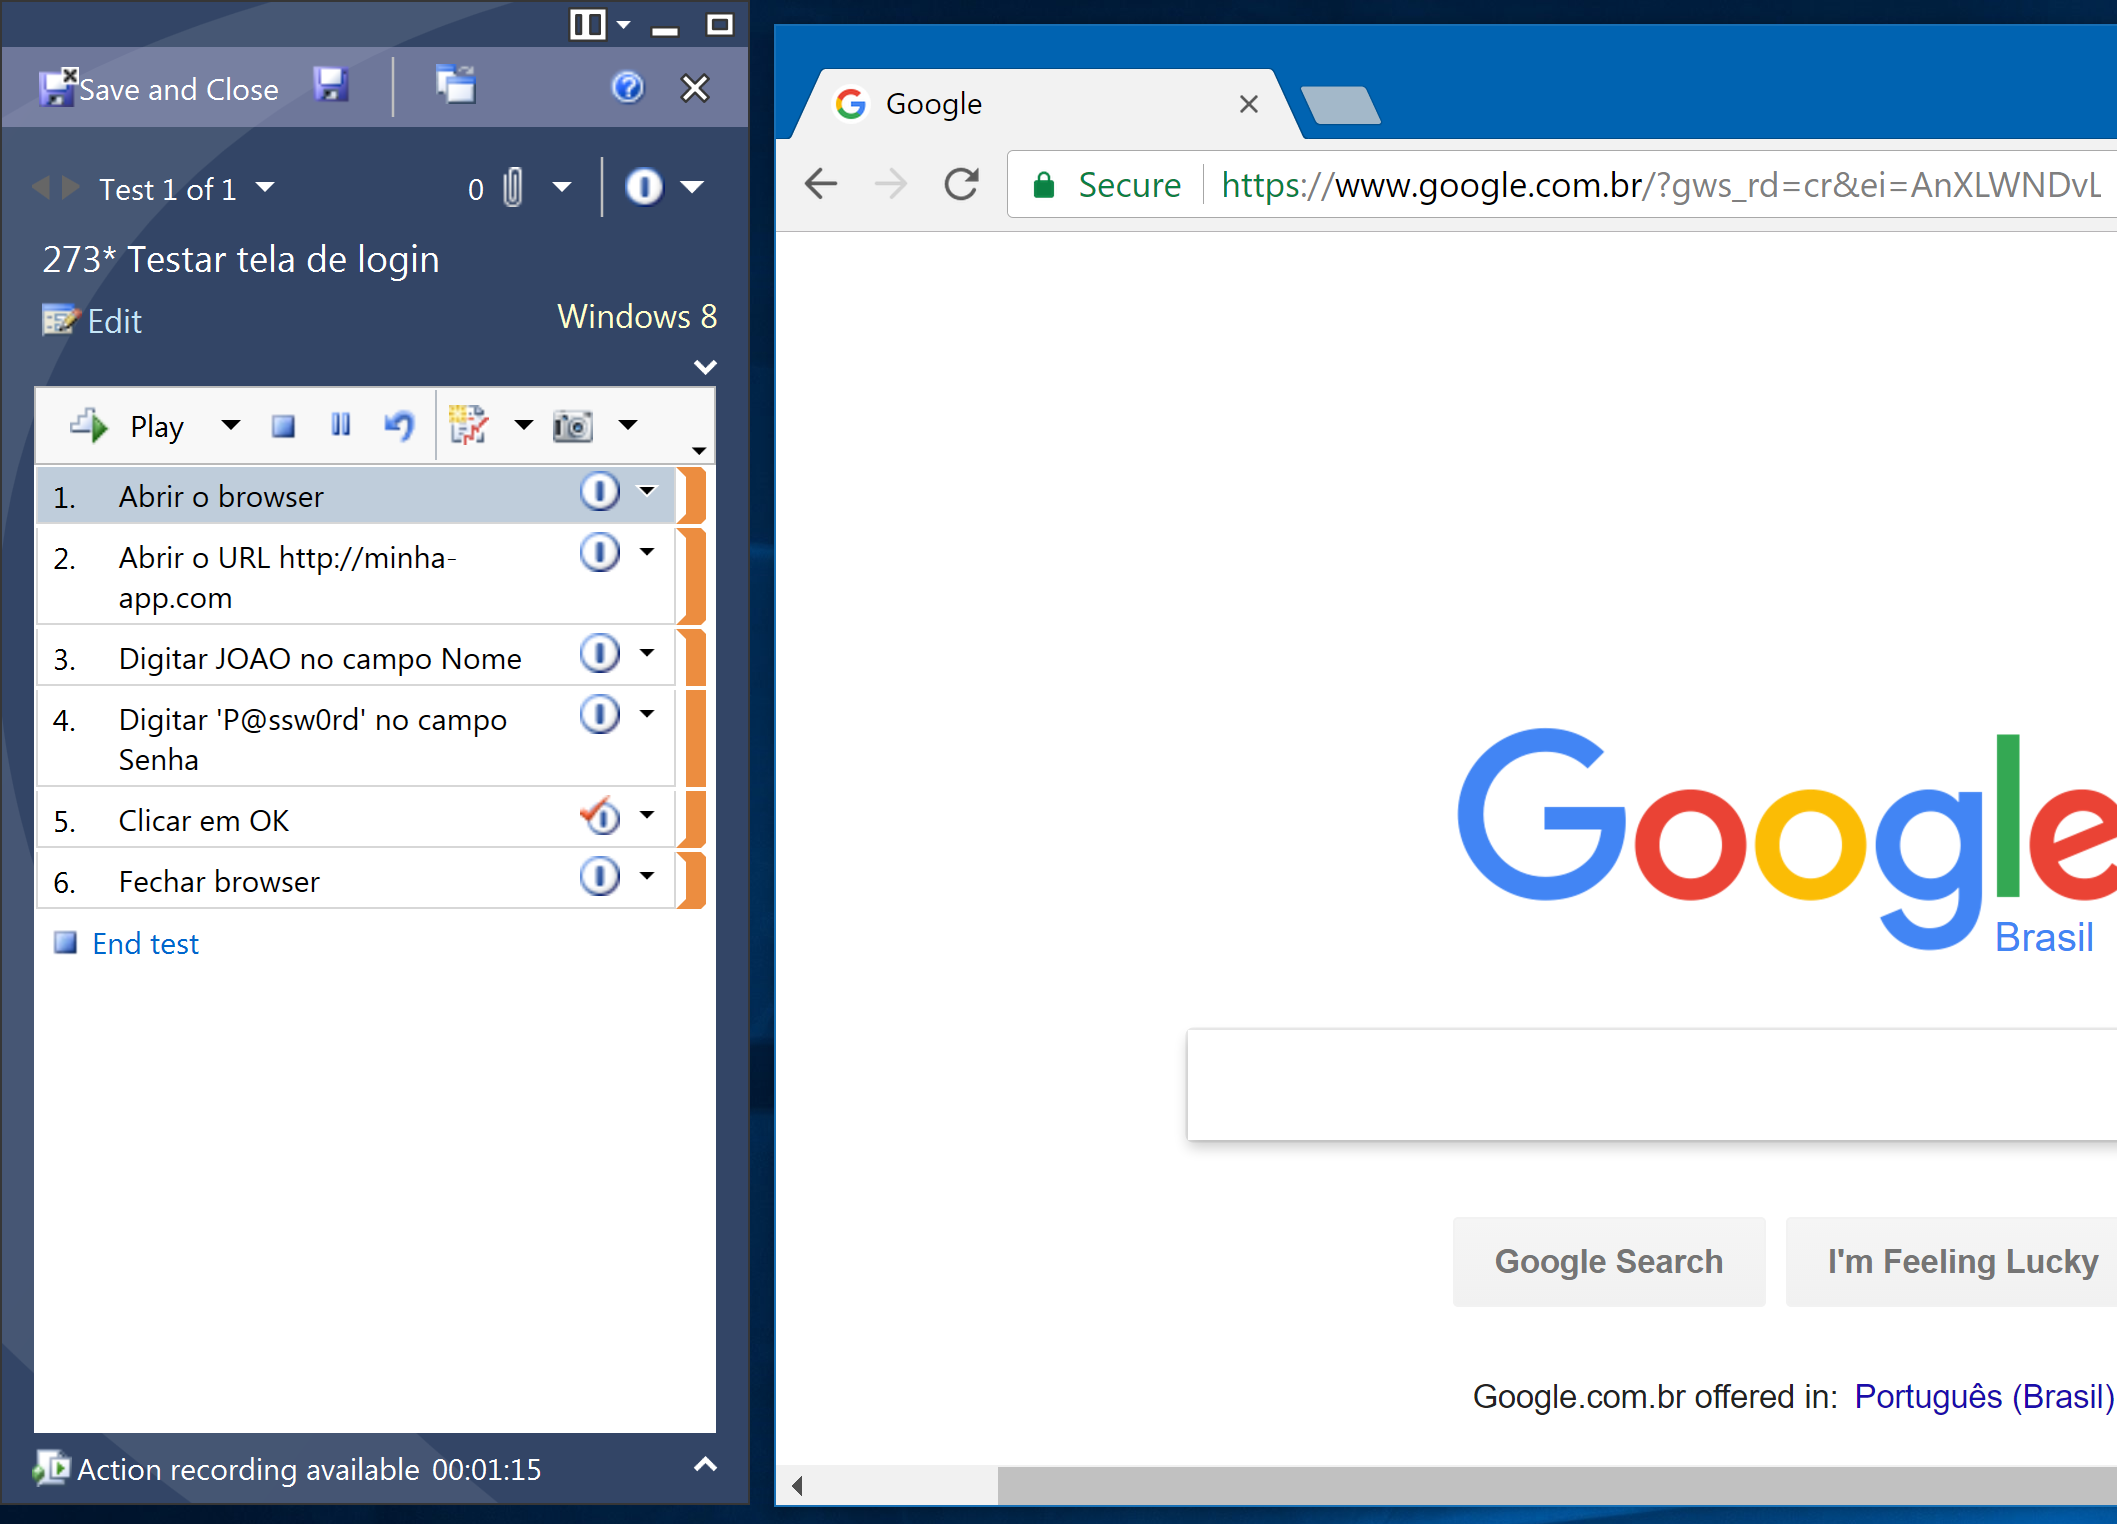
Task: Set the result status for step 2
Action: tap(600, 552)
